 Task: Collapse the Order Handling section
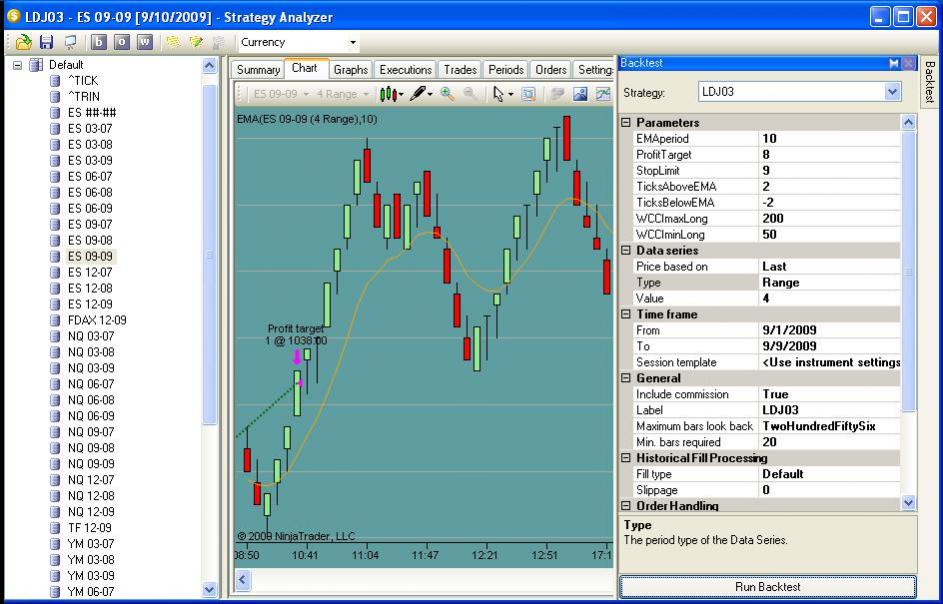click(626, 505)
